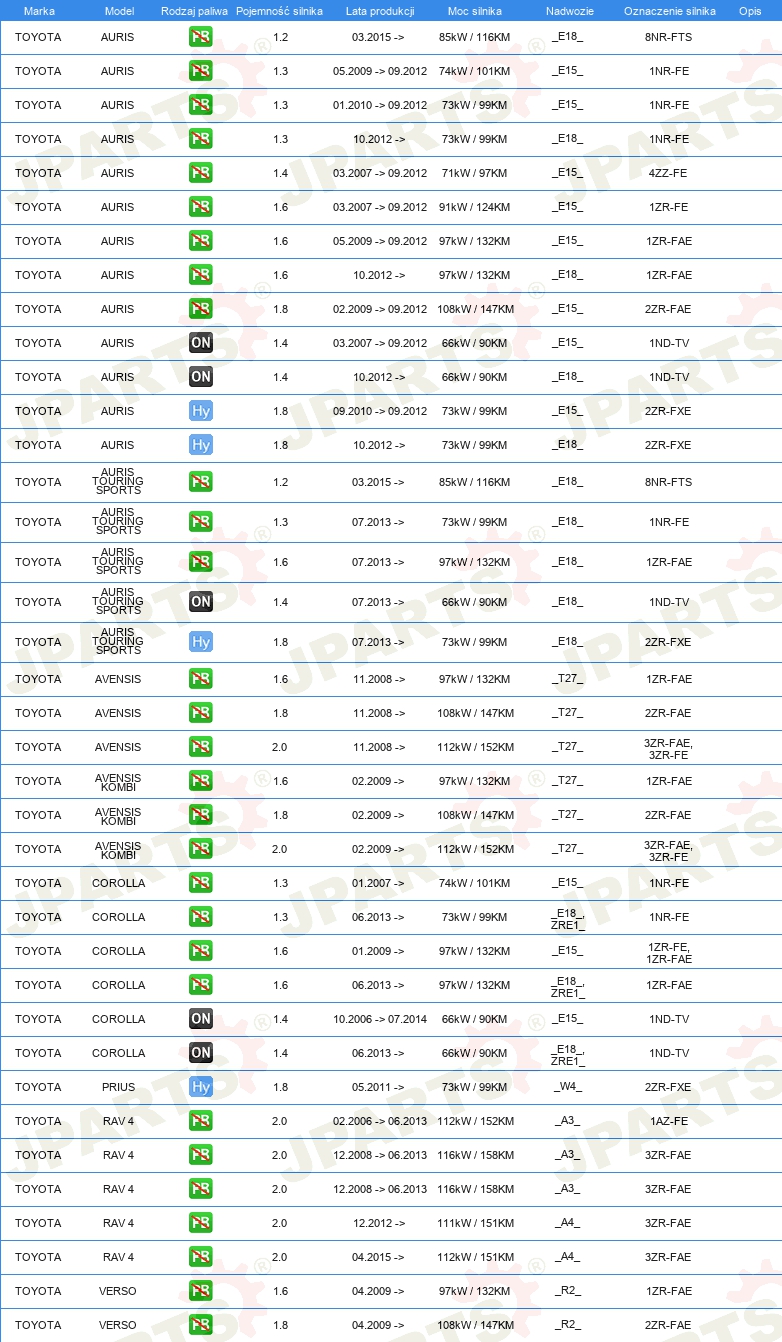782x1342 pixels.
Task: Click the petrol icon for AURIS 1.2 8NR-FTS
Action: pos(201,37)
